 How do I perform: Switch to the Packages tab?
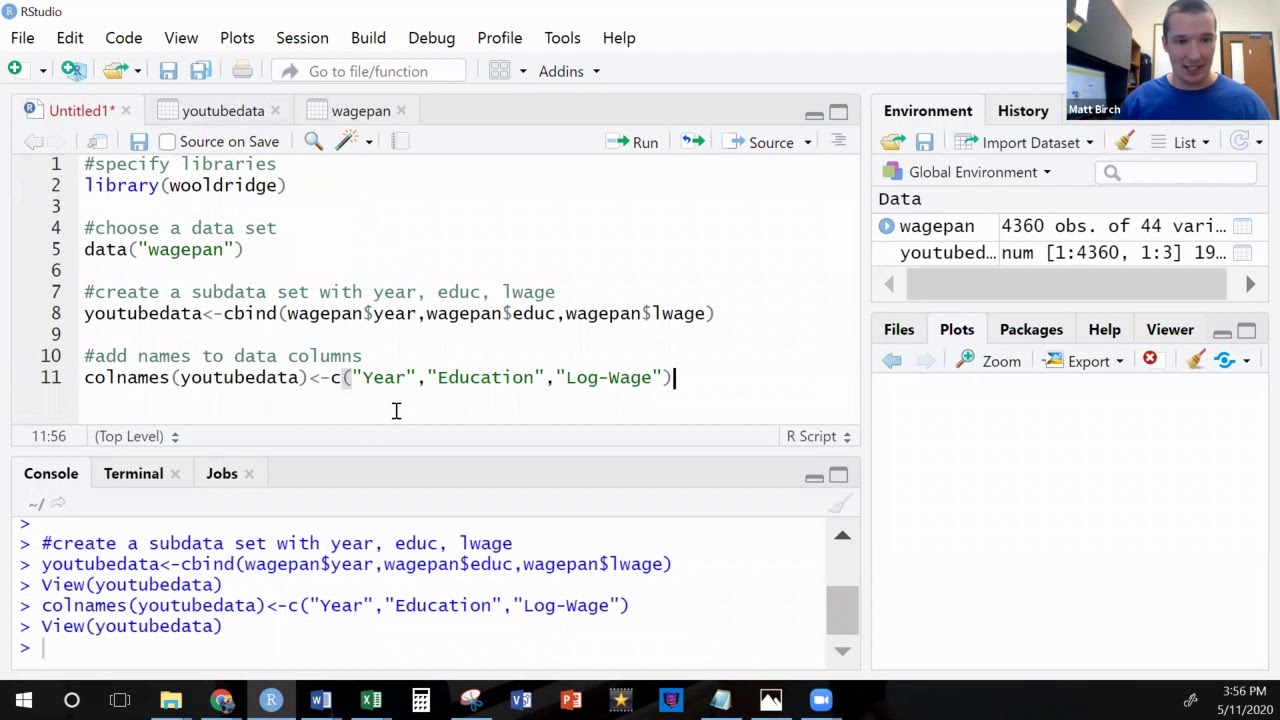click(1031, 330)
